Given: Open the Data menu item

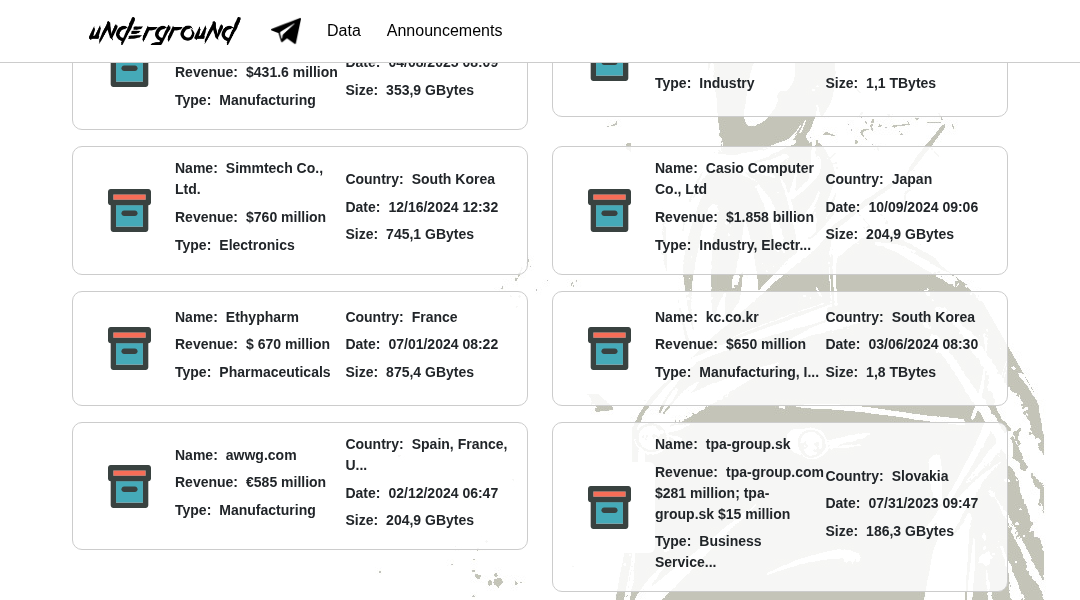Looking at the screenshot, I should pos(344,30).
